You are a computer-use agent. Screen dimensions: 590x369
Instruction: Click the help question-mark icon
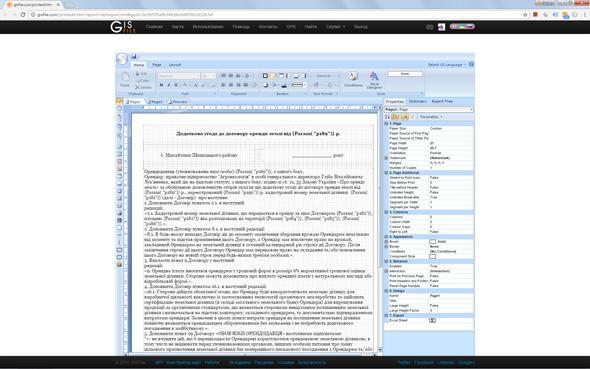[x=471, y=64]
